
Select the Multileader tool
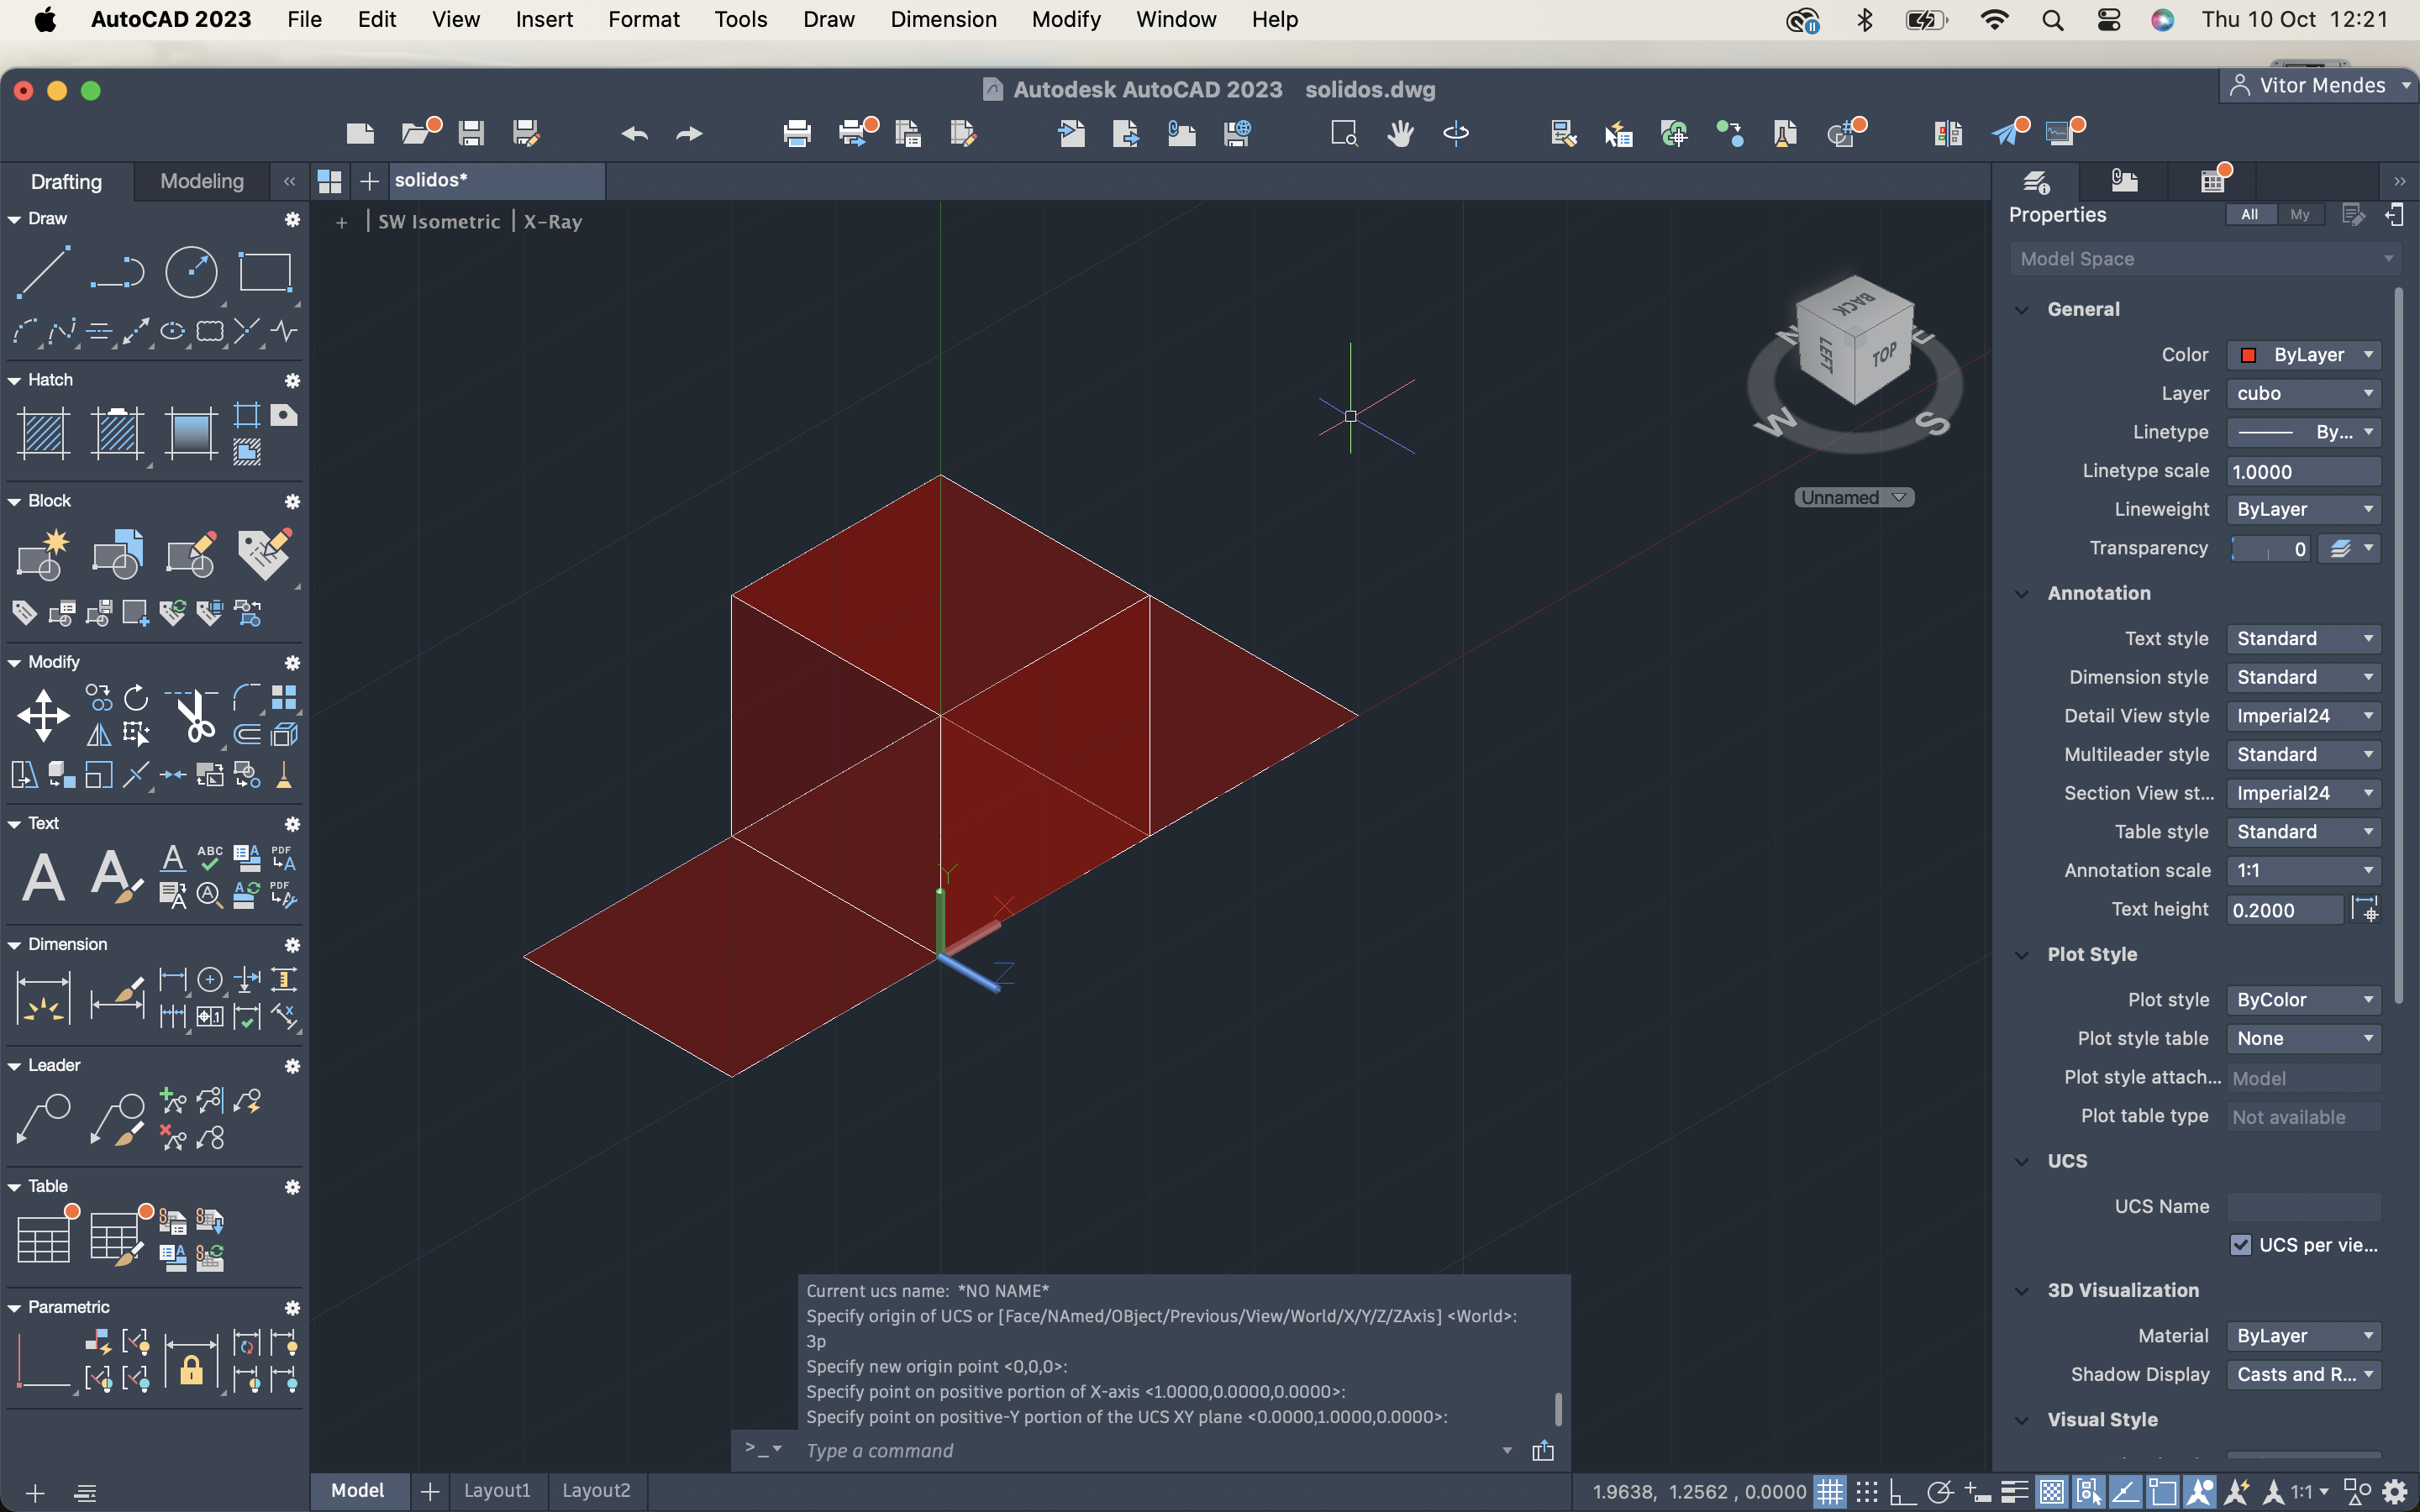pos(43,1118)
